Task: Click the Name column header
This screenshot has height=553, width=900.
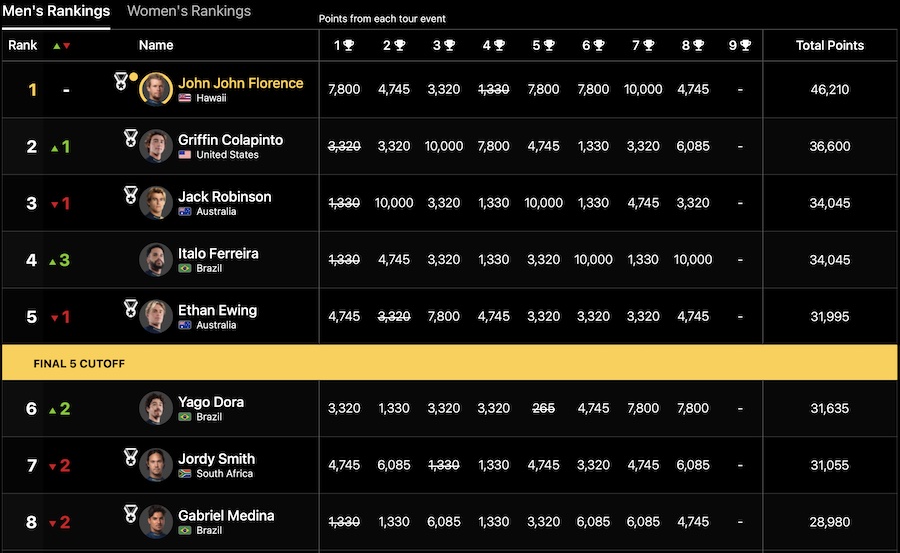Action: 156,45
